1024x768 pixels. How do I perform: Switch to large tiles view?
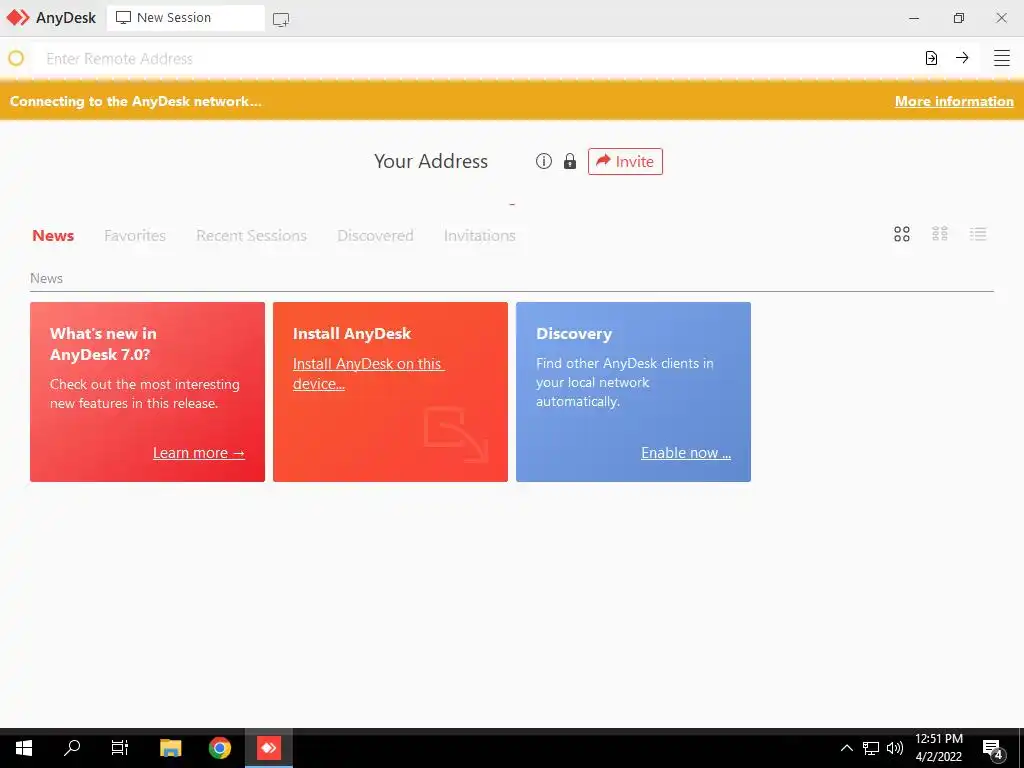(x=901, y=234)
